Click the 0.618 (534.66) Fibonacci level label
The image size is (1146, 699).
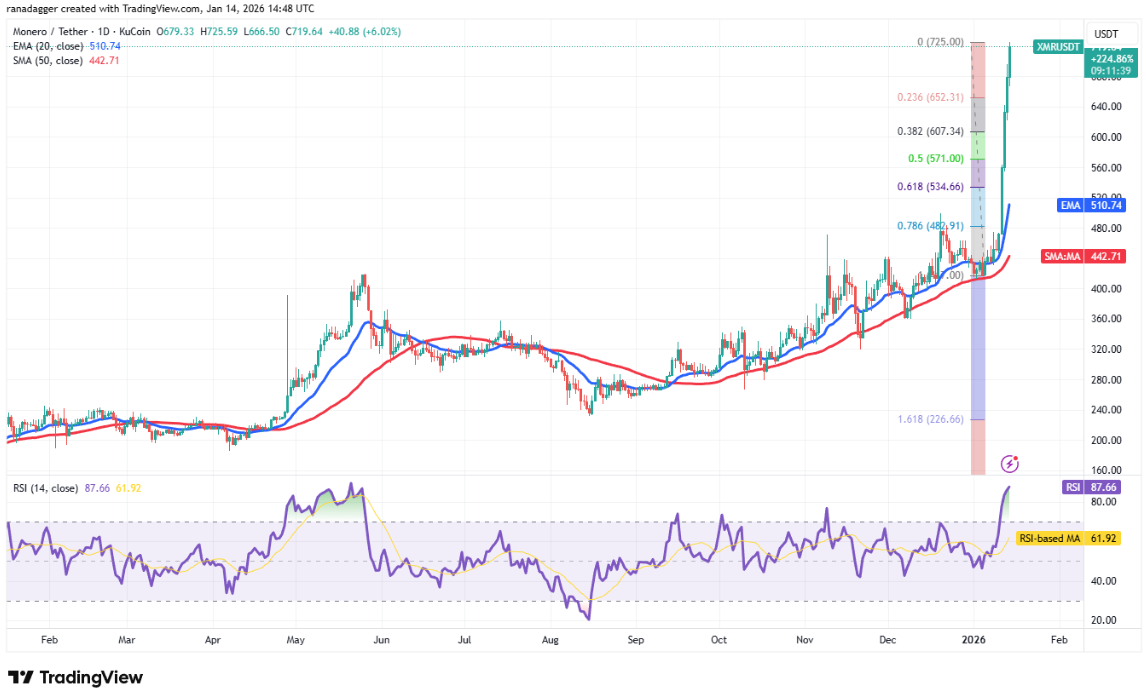928,186
